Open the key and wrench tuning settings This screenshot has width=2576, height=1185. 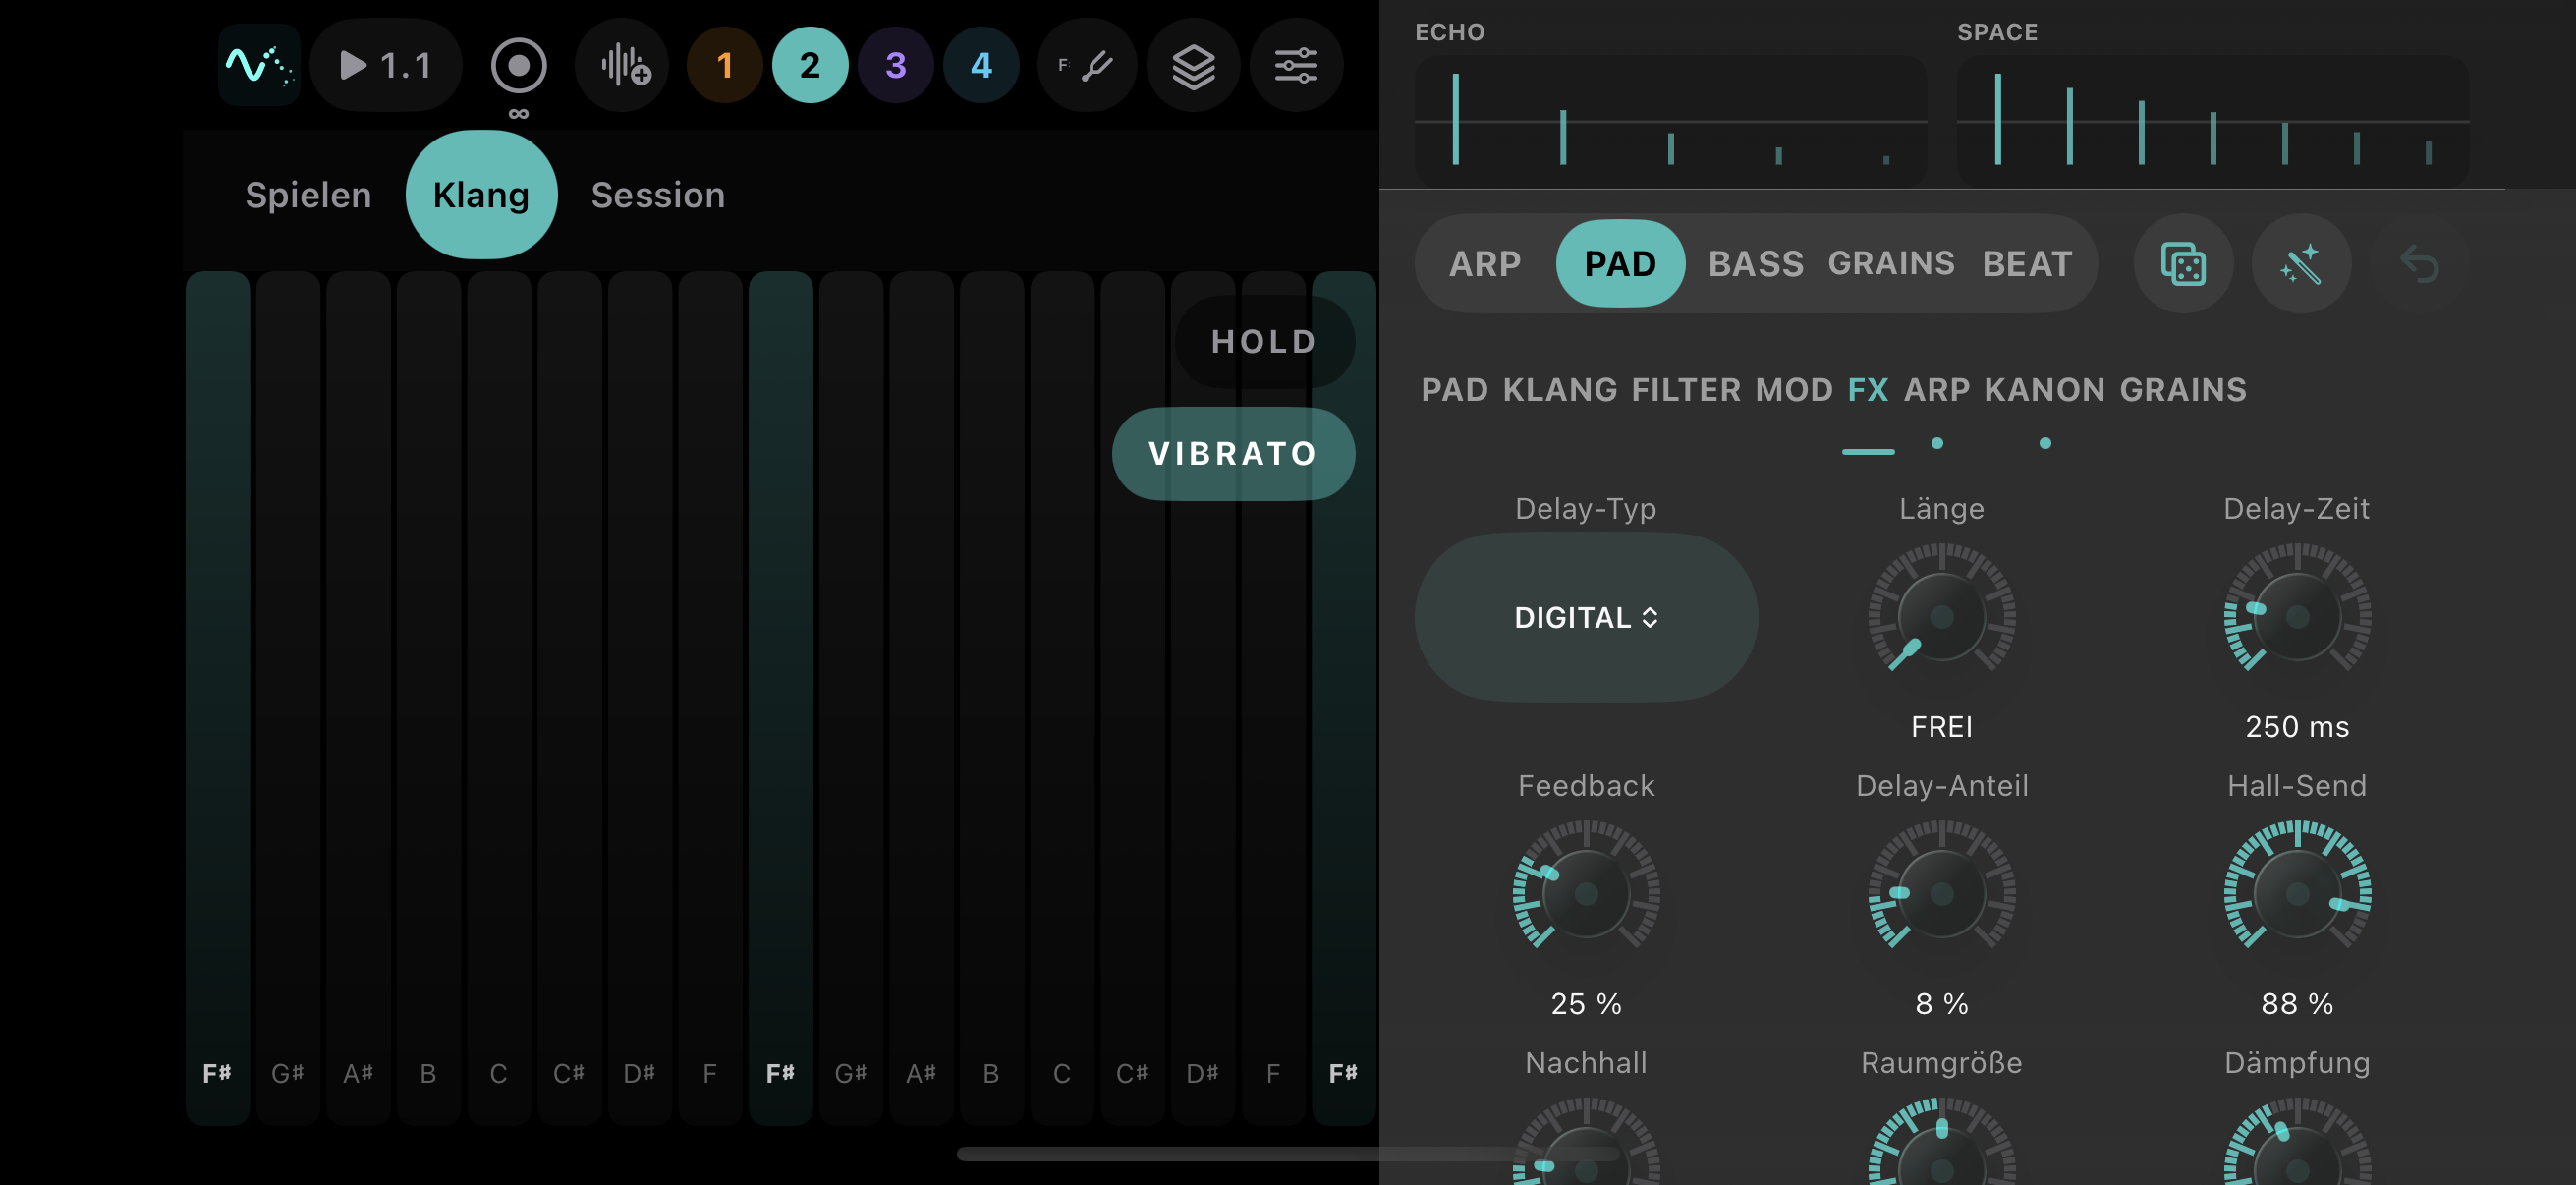(1087, 66)
